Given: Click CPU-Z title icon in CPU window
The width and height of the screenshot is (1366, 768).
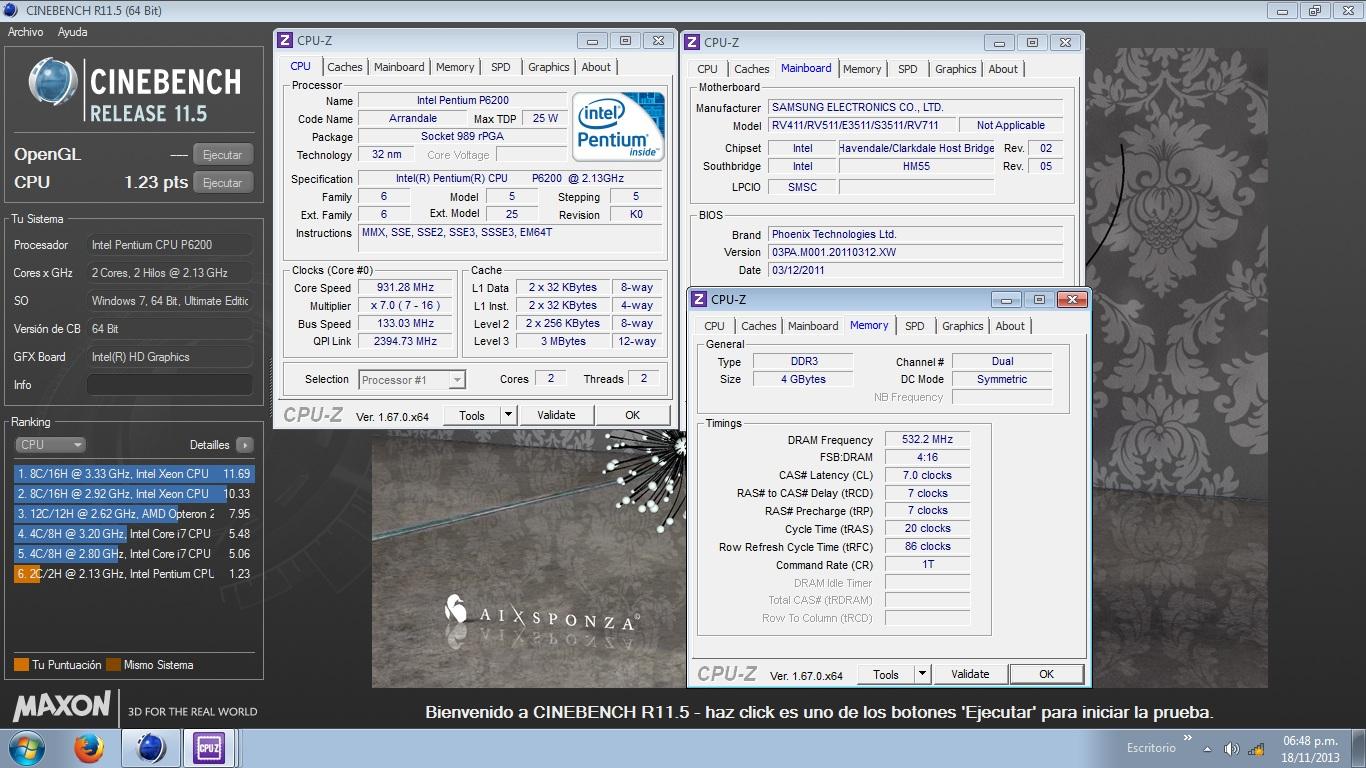Looking at the screenshot, I should pyautogui.click(x=285, y=41).
